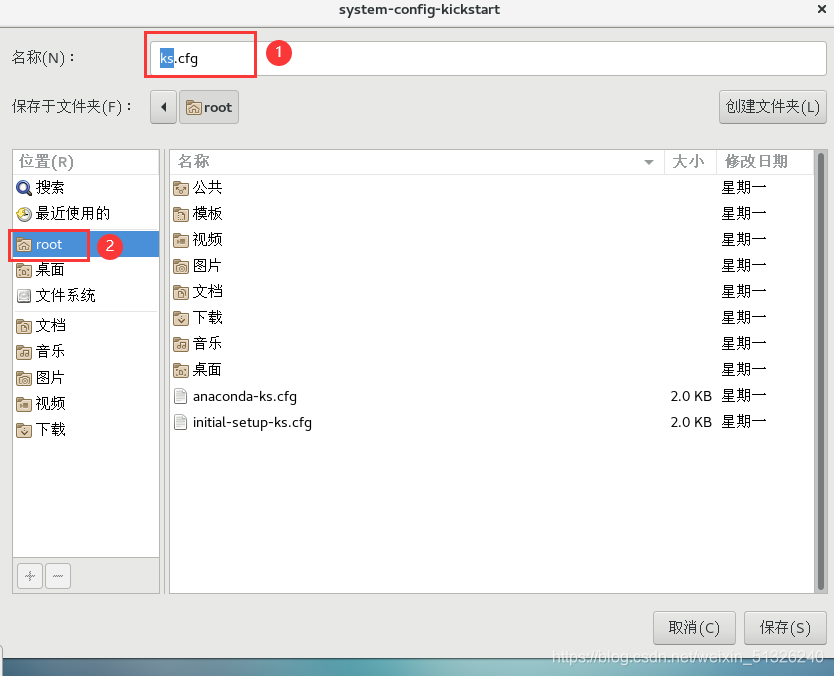This screenshot has height=676, width=834.
Task: Select the 公共 folder in the file list
Action: 492,187
